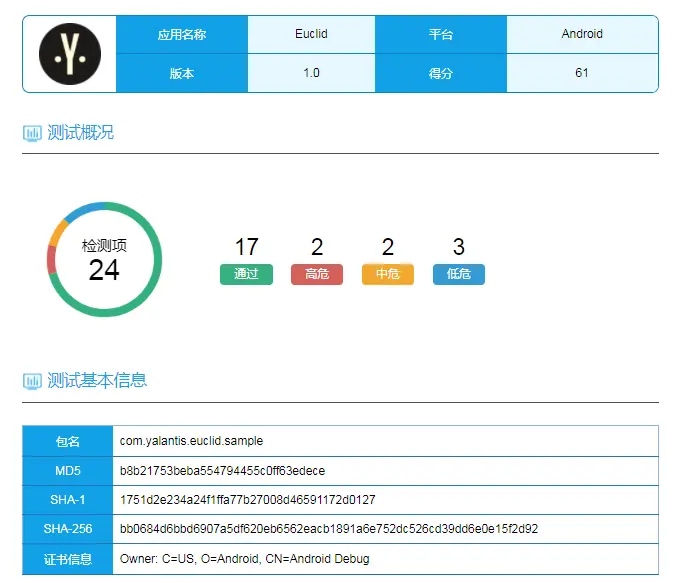This screenshot has width=692, height=583.
Task: Click the Android platform value
Action: coord(582,34)
